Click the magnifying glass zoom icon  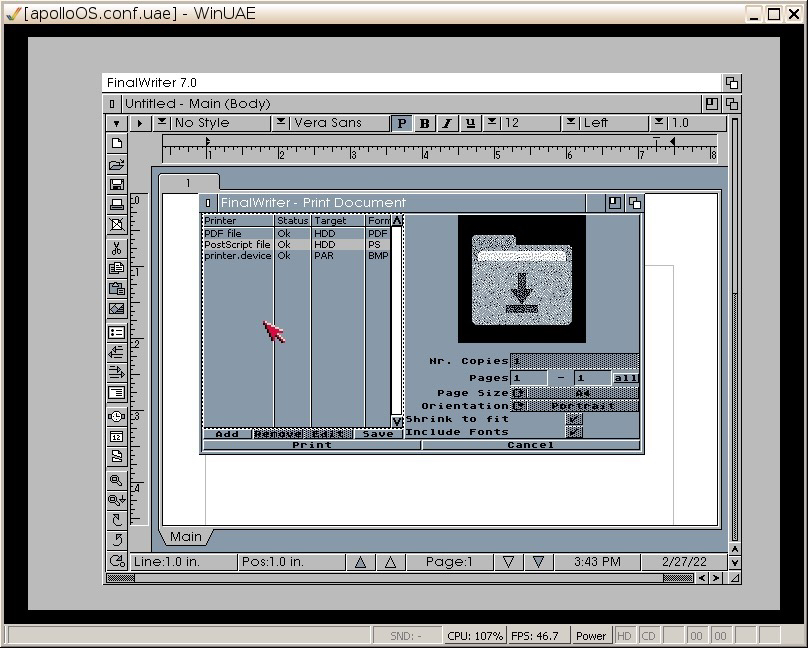(x=117, y=480)
